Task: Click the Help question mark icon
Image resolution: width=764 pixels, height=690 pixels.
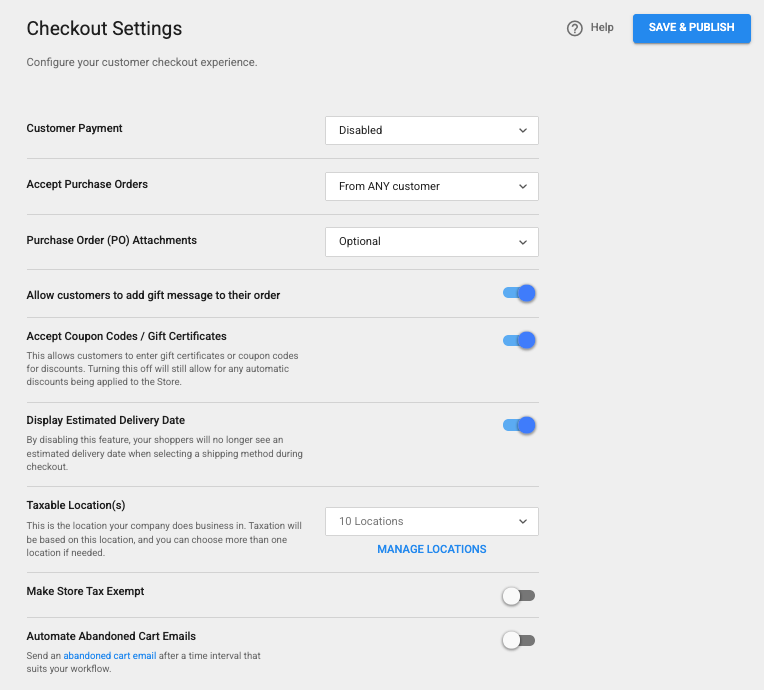Action: [x=574, y=28]
